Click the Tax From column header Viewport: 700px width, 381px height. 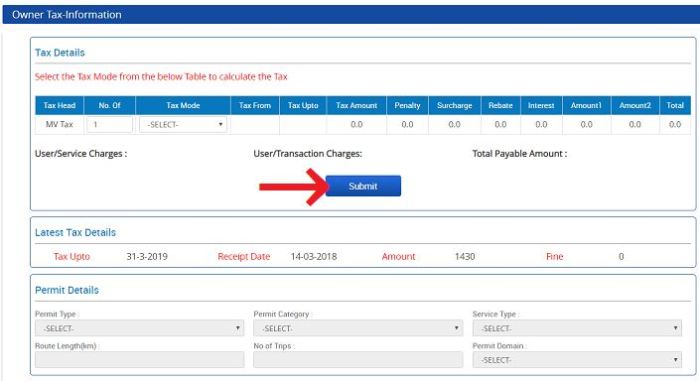click(x=255, y=105)
